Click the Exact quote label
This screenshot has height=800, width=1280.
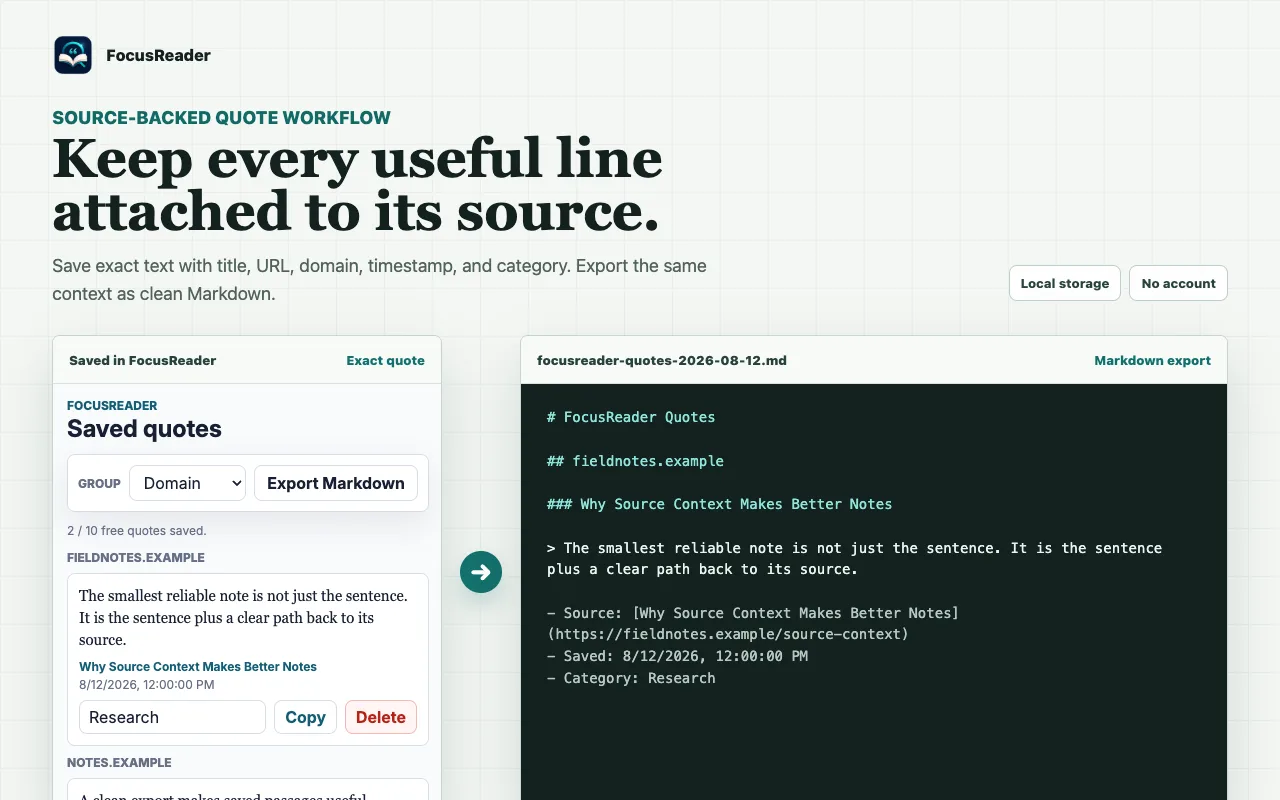(386, 360)
